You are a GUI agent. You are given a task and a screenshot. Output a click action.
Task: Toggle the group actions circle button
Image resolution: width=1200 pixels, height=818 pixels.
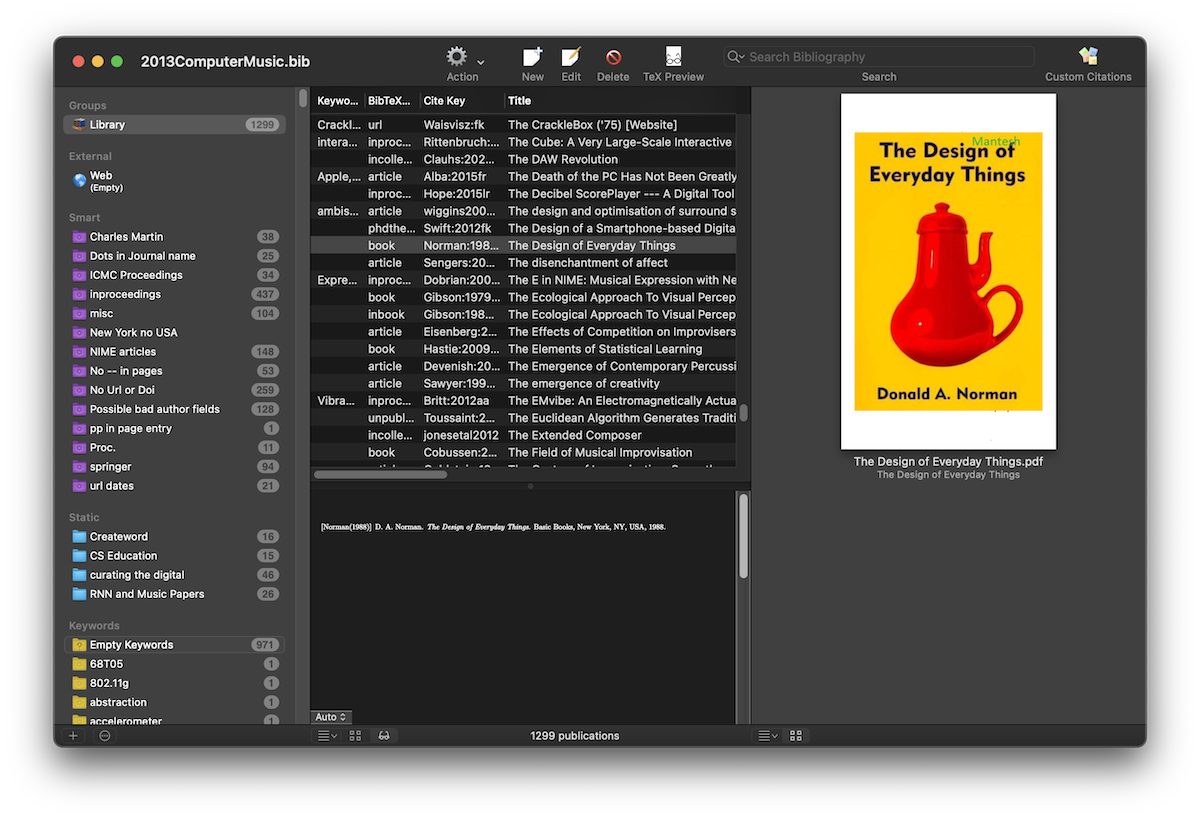(104, 735)
